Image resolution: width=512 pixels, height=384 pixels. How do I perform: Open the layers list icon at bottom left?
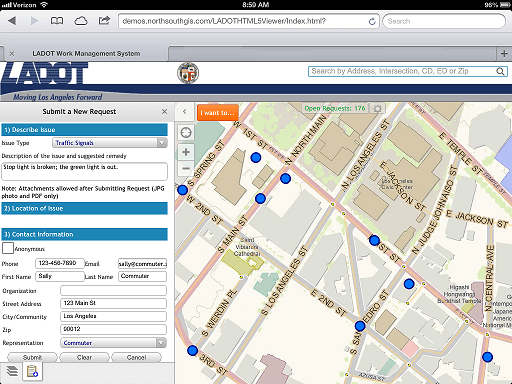[x=12, y=371]
